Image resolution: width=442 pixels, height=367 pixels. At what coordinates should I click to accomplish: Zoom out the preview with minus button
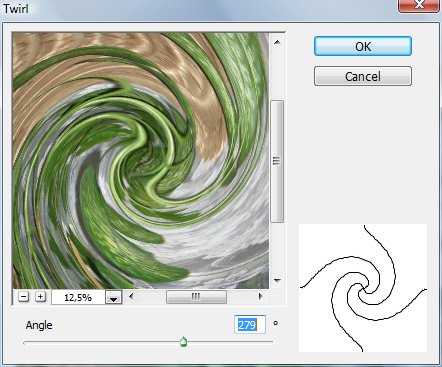[x=23, y=296]
